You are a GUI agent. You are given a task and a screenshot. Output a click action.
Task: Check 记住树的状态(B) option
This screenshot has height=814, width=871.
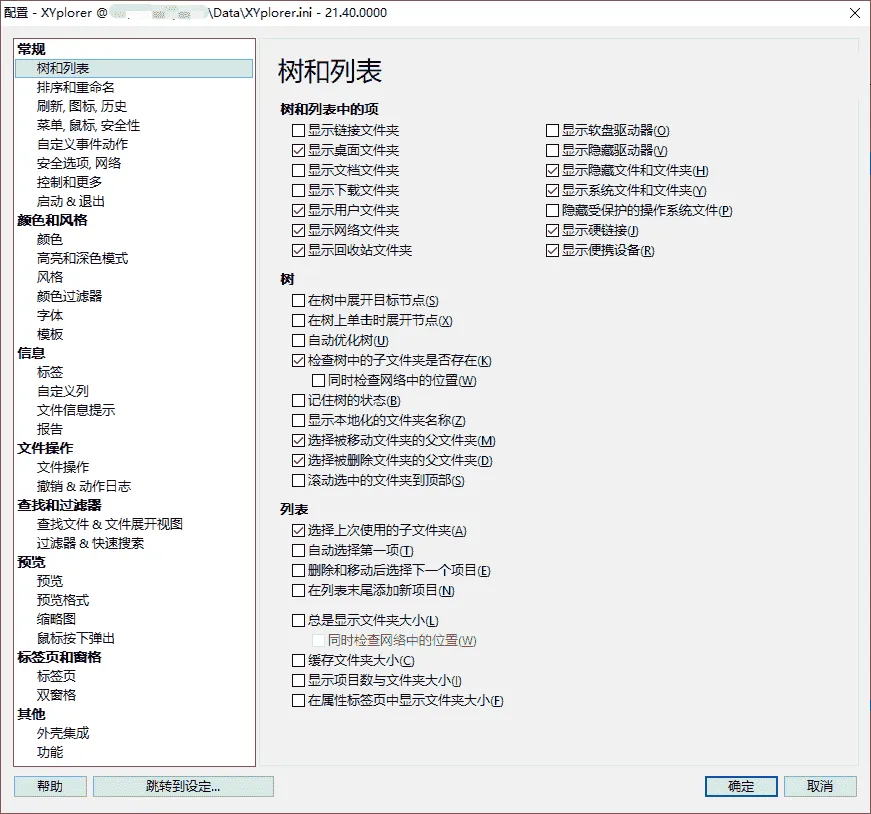[298, 401]
